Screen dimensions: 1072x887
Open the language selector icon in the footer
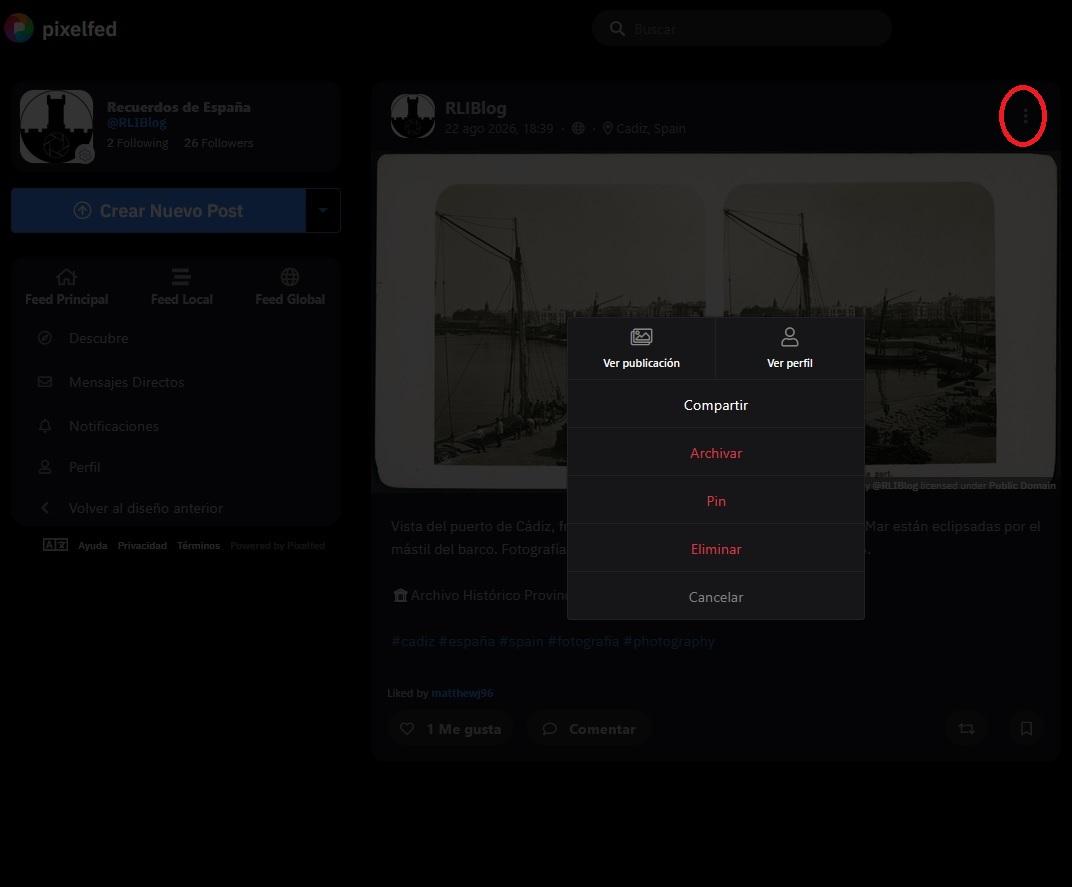[55, 545]
